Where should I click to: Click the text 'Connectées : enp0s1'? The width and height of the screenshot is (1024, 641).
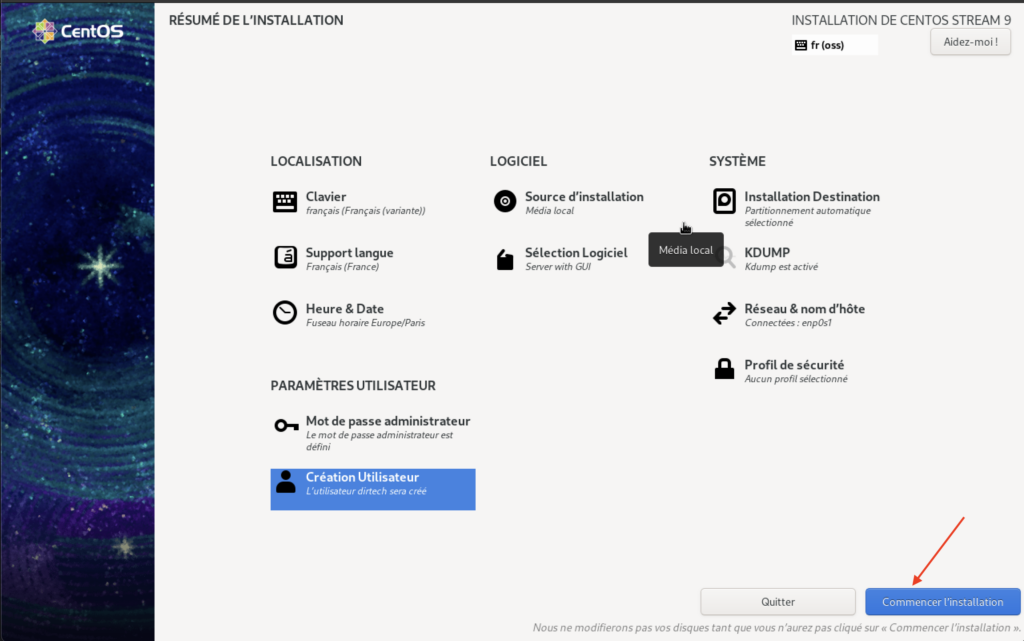788,323
